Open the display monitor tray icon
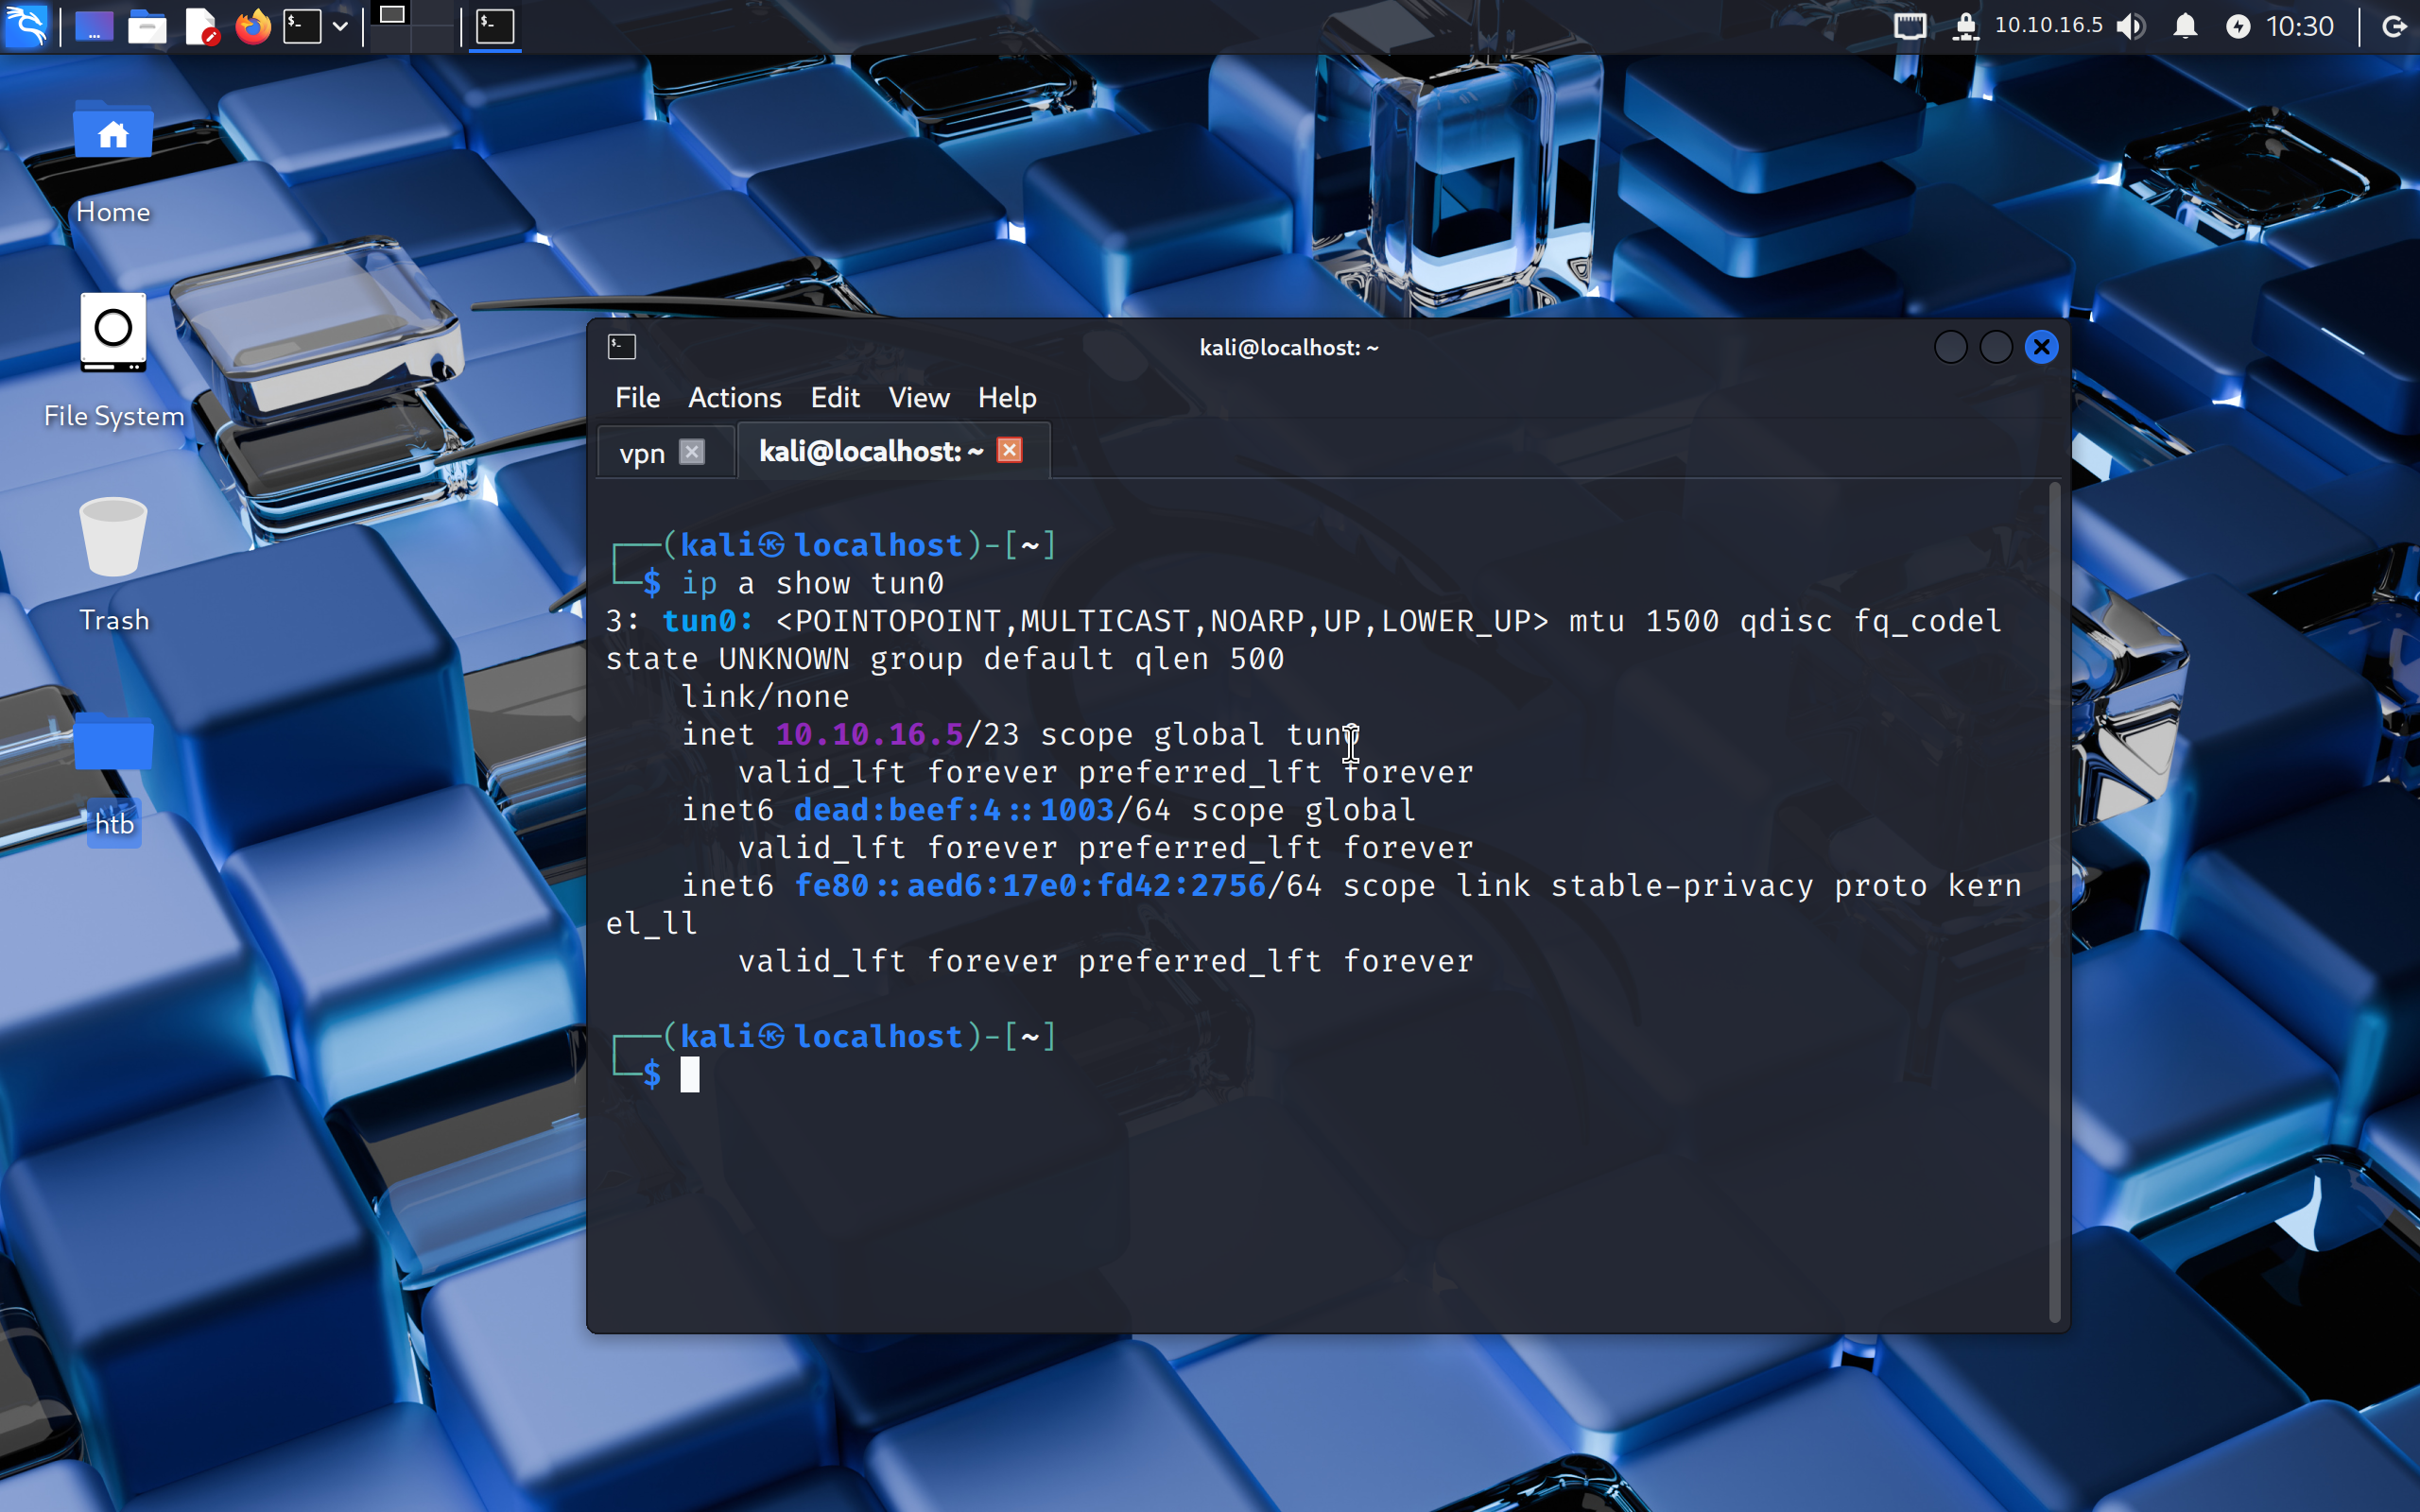Viewport: 2420px width, 1512px height. coord(1909,26)
